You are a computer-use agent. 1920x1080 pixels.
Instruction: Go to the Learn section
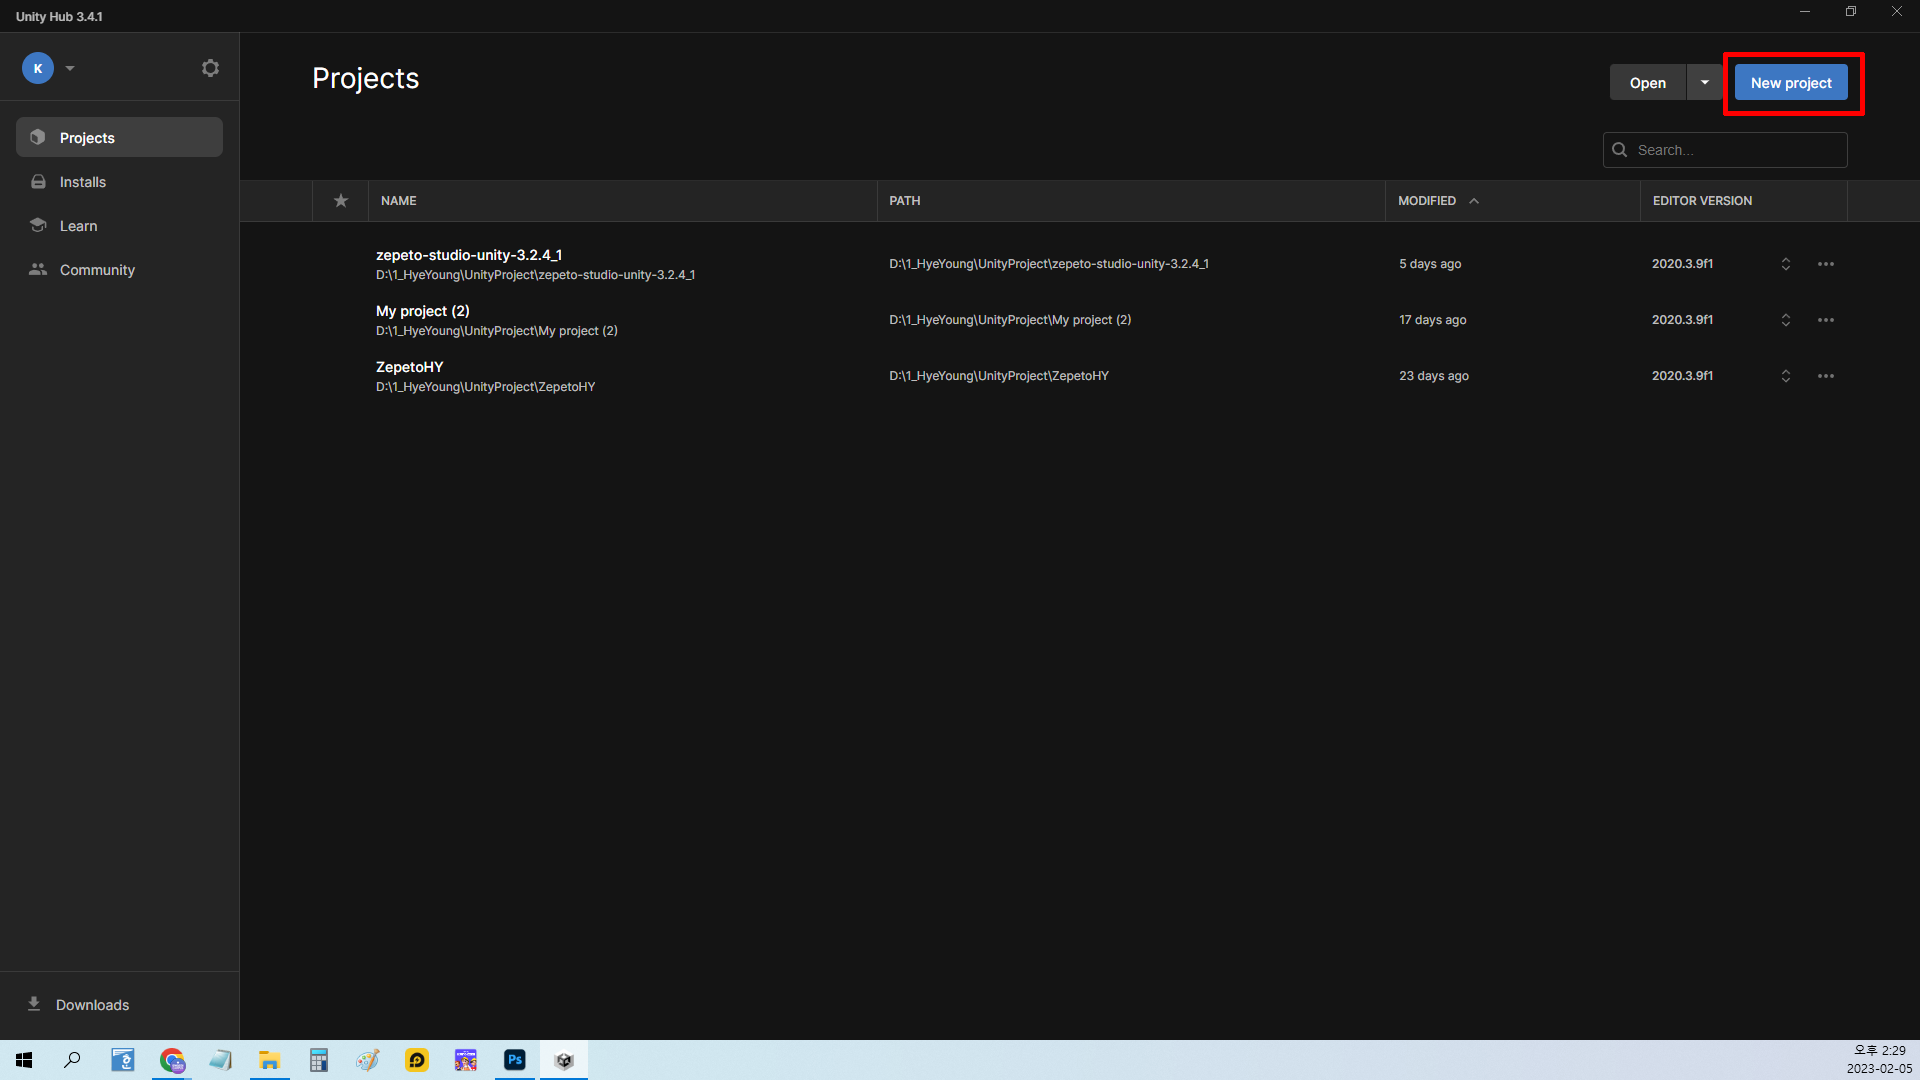point(78,226)
